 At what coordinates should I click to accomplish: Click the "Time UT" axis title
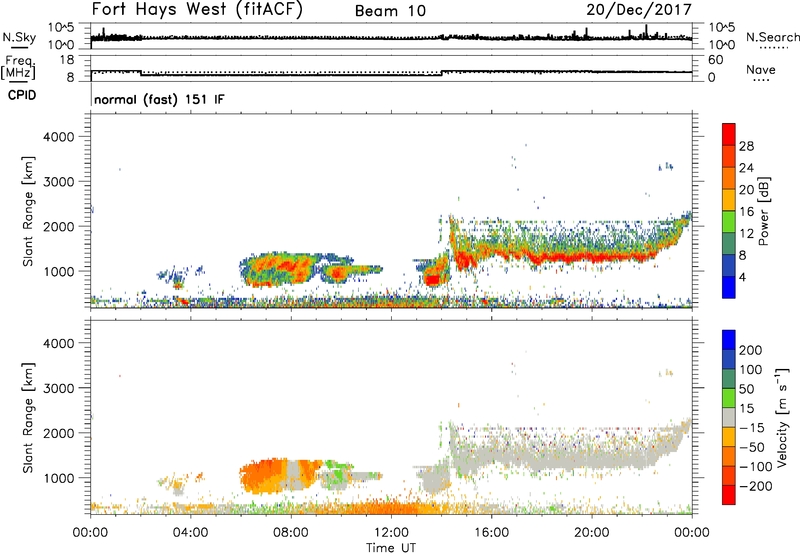coord(391,548)
